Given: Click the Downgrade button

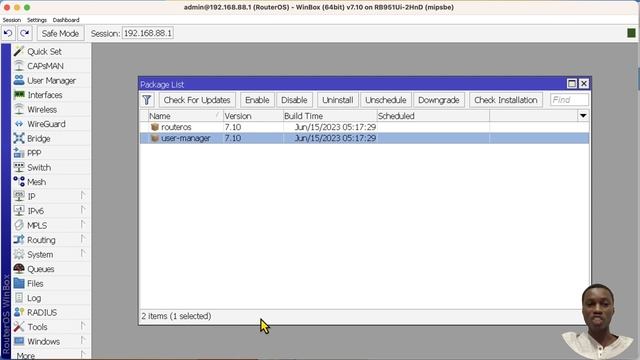Looking at the screenshot, I should tap(438, 100).
